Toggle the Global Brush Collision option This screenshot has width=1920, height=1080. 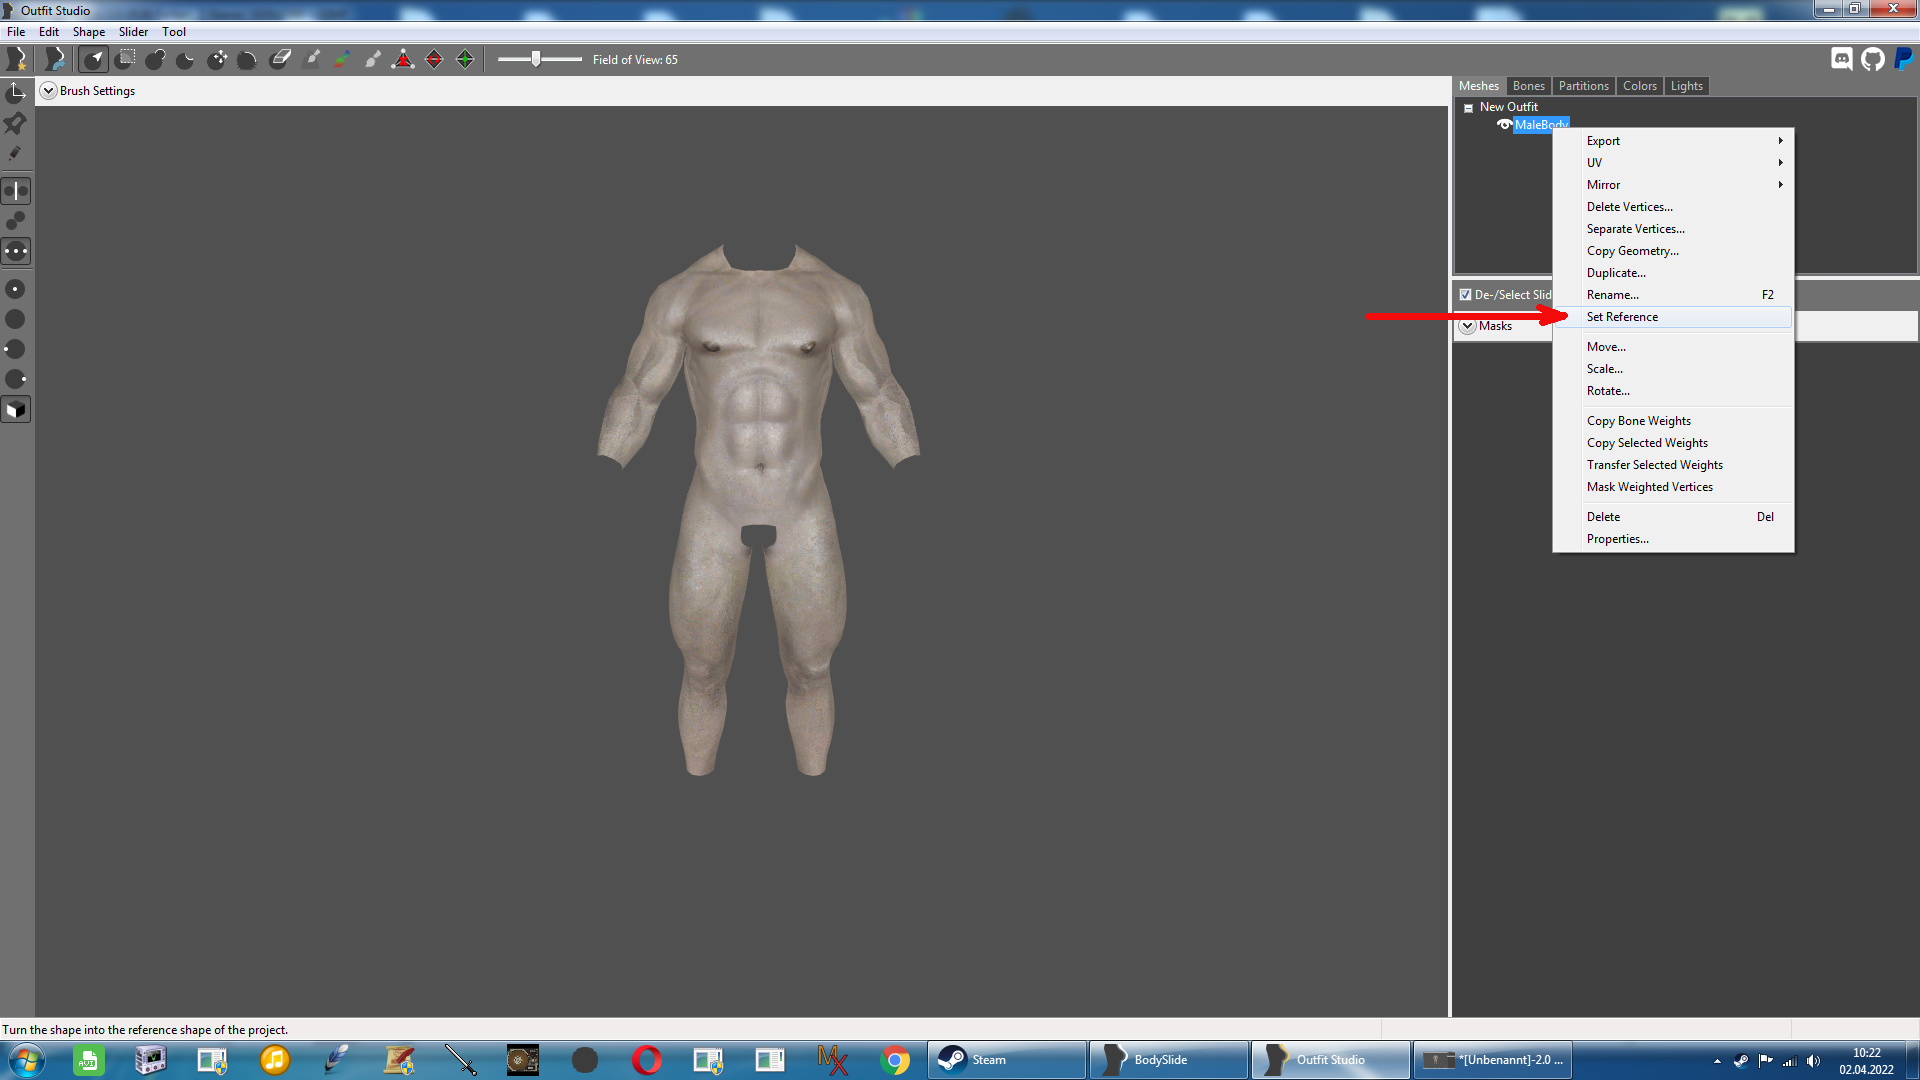click(16, 251)
